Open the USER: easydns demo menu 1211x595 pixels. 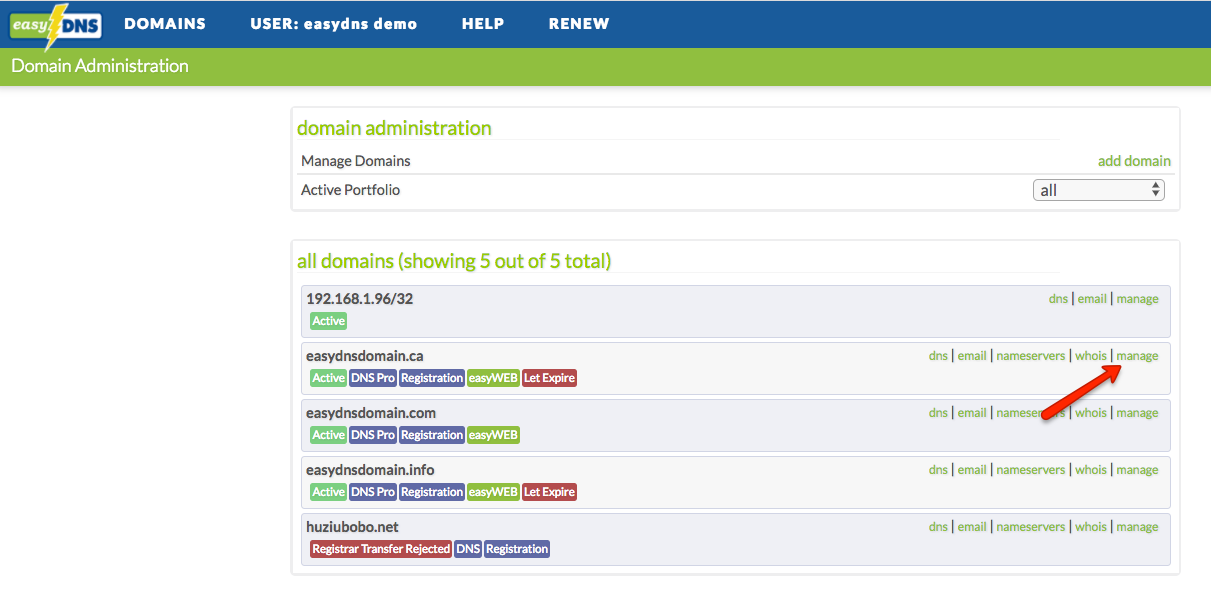point(334,24)
